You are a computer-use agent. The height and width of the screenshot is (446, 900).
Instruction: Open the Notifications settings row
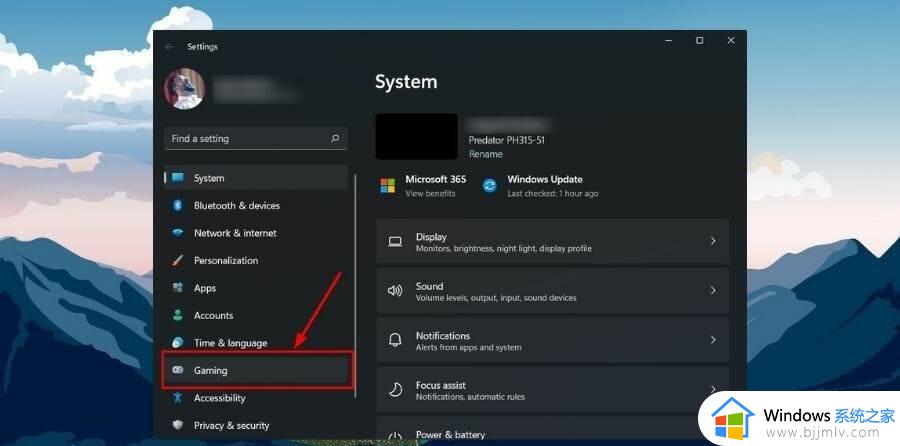point(552,340)
